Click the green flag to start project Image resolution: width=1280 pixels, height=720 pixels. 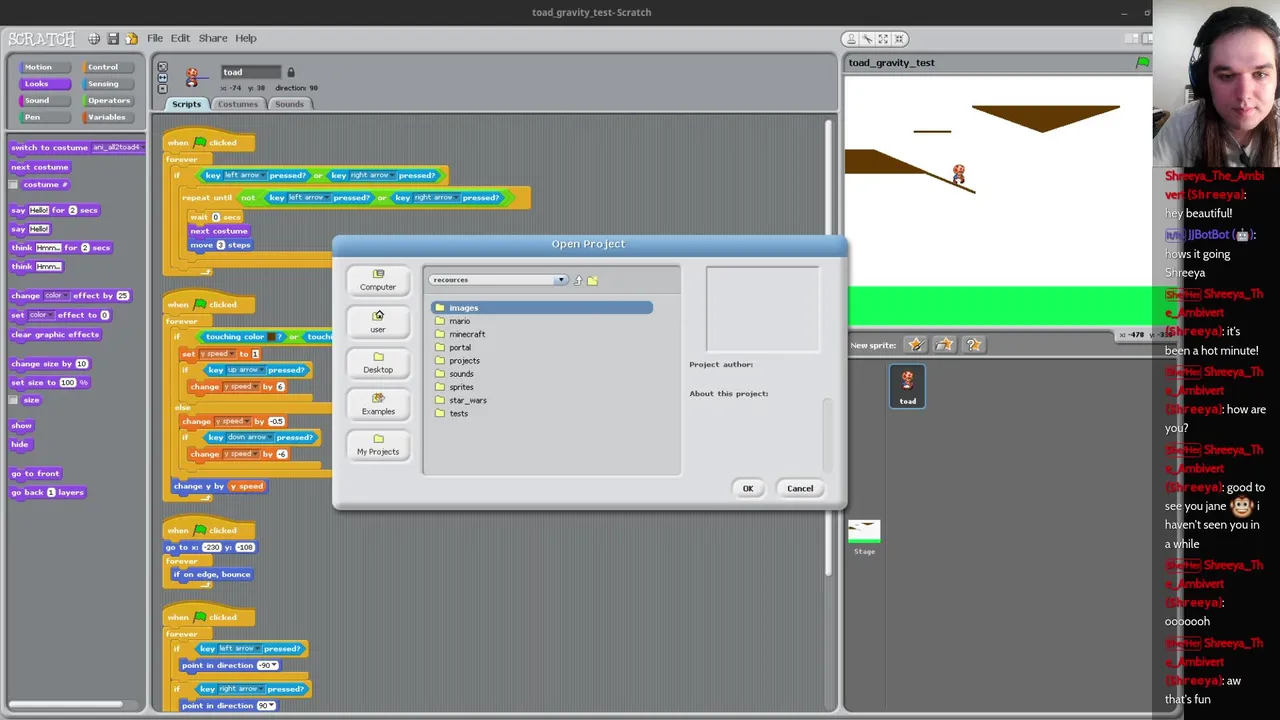[x=1143, y=62]
